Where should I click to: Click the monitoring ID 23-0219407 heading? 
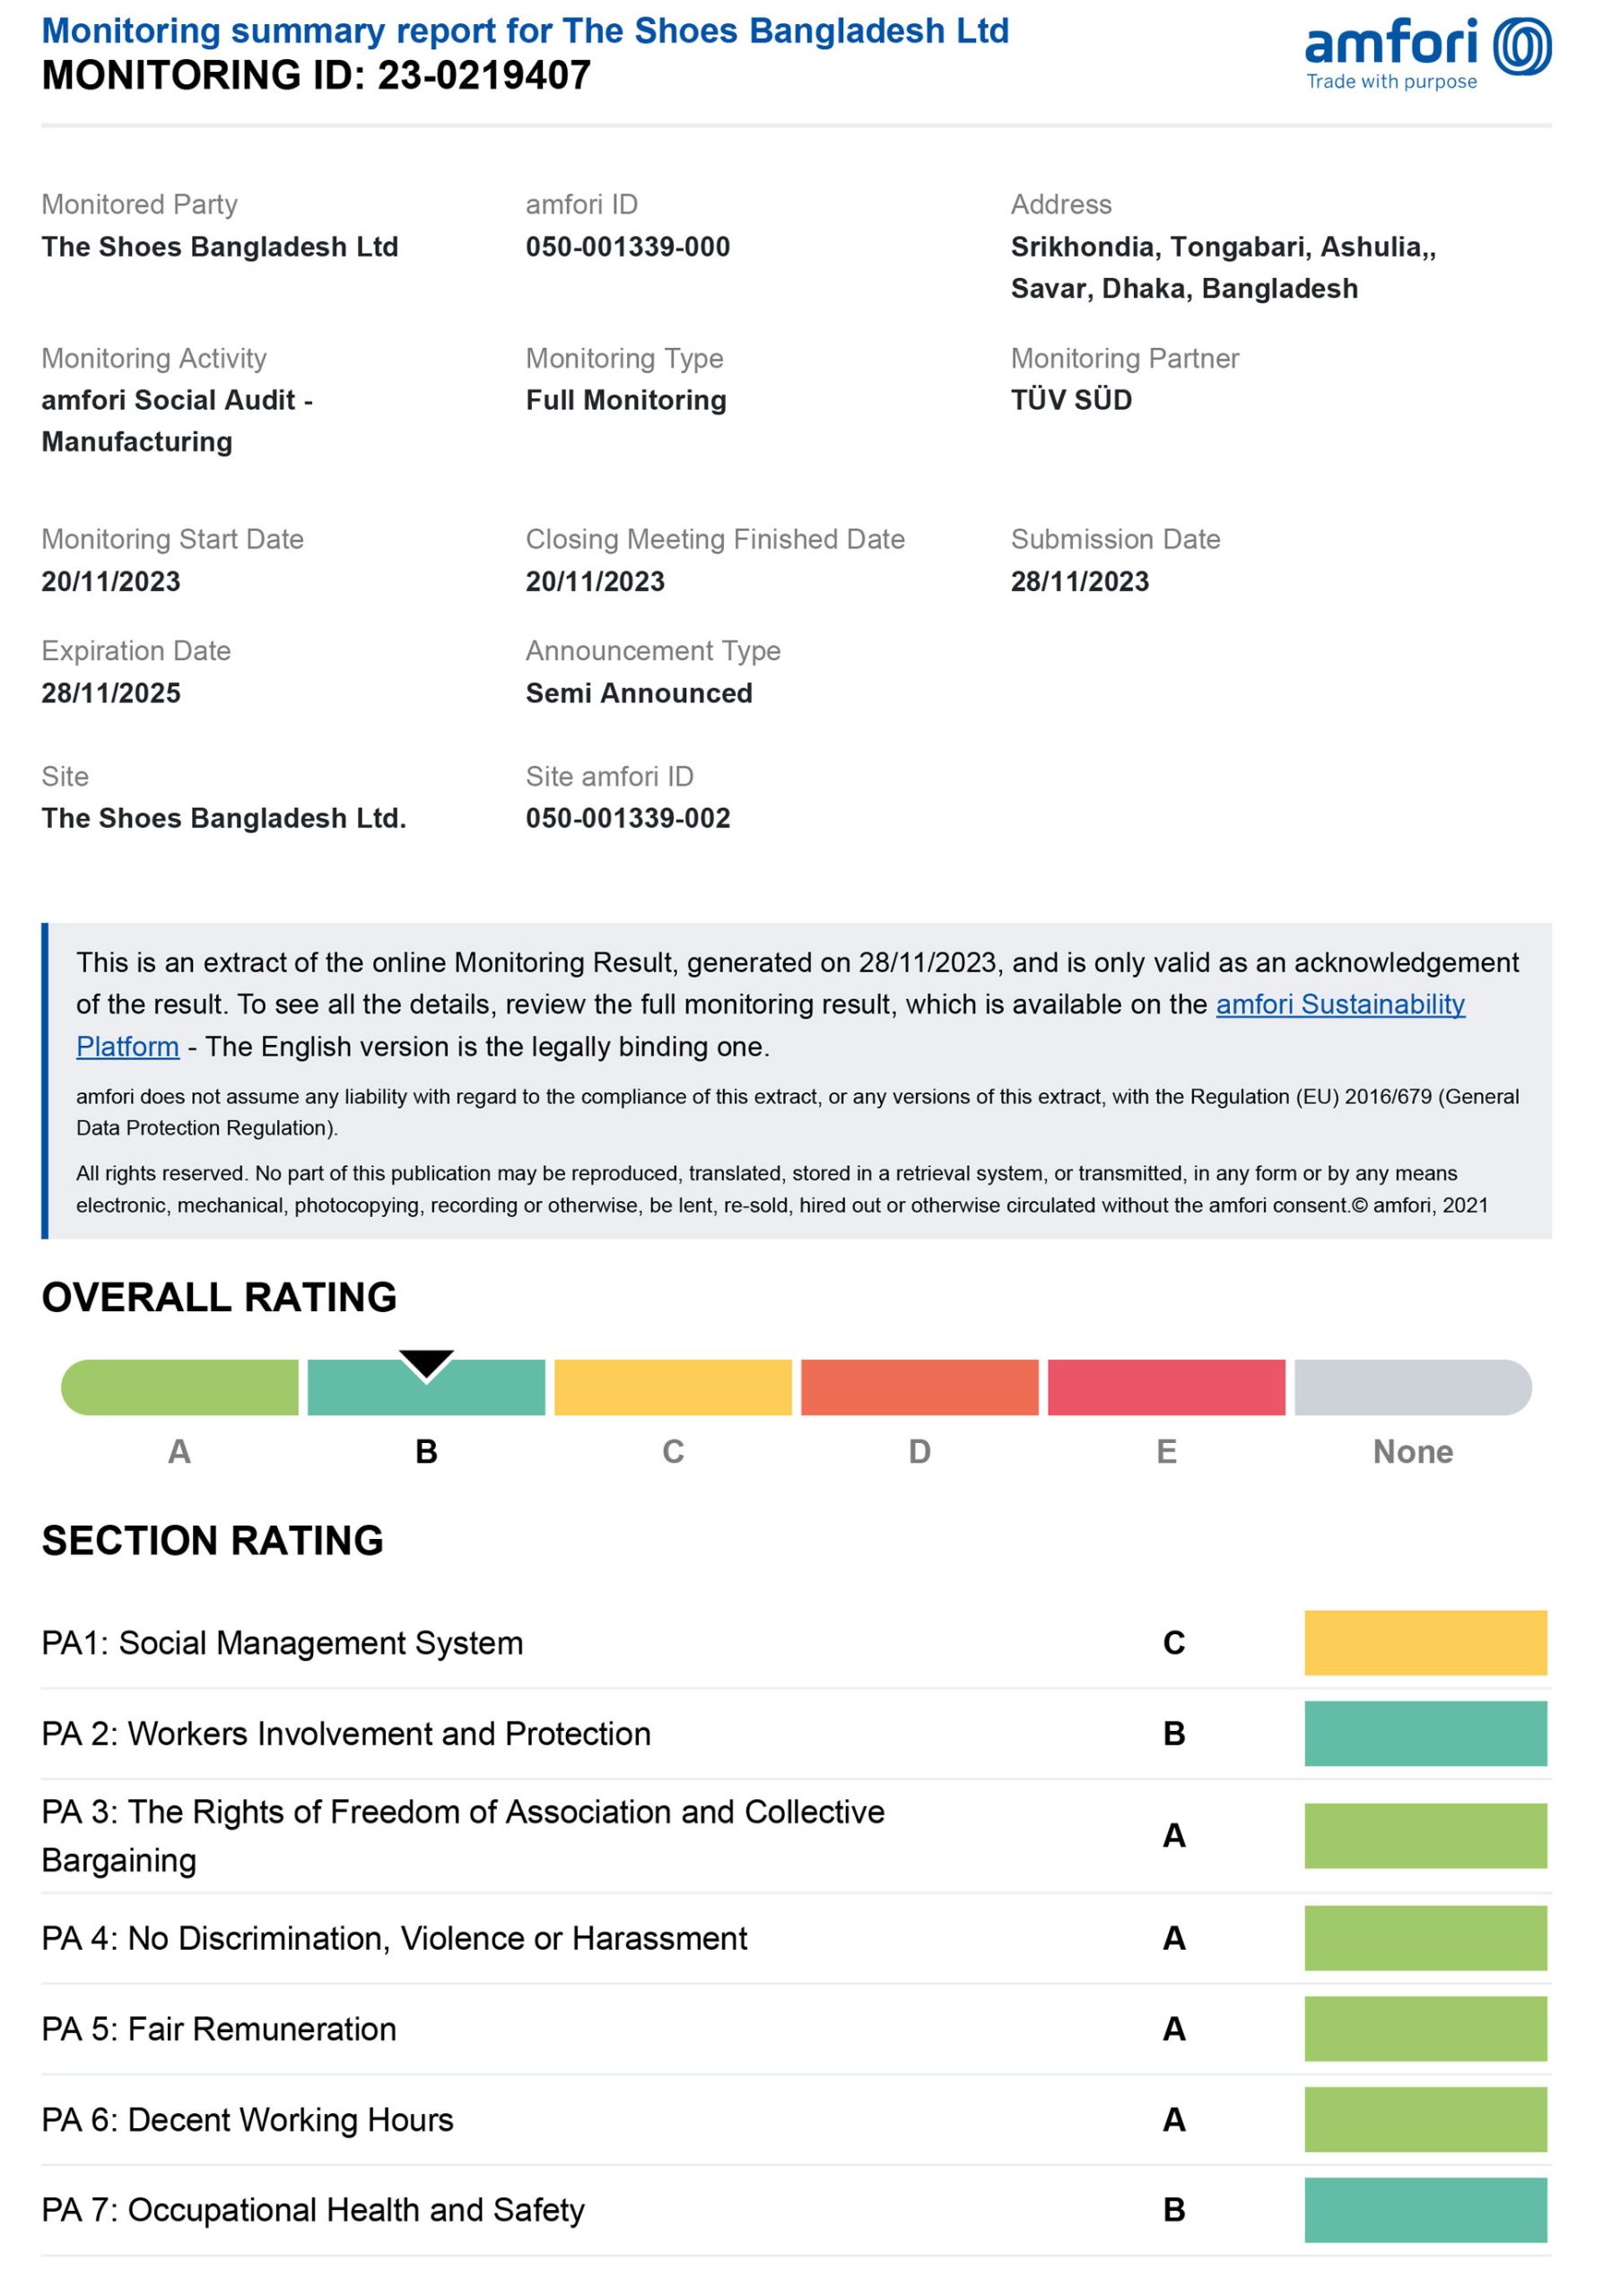[316, 75]
